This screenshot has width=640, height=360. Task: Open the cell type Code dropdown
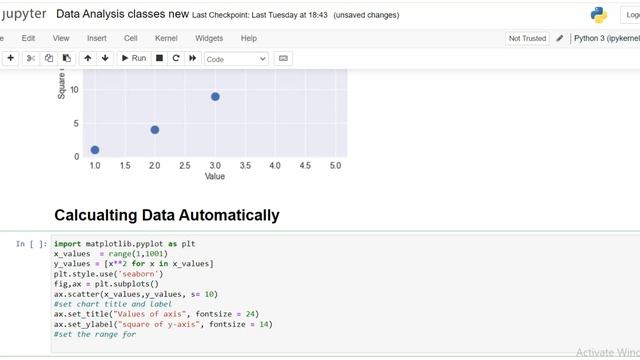coord(236,59)
